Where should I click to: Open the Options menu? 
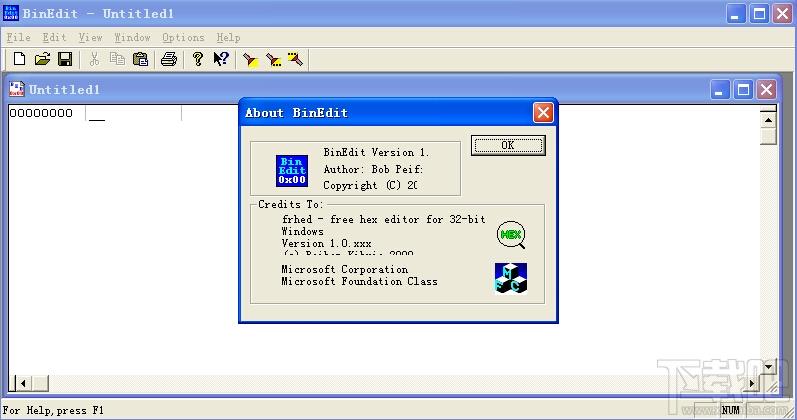[183, 38]
